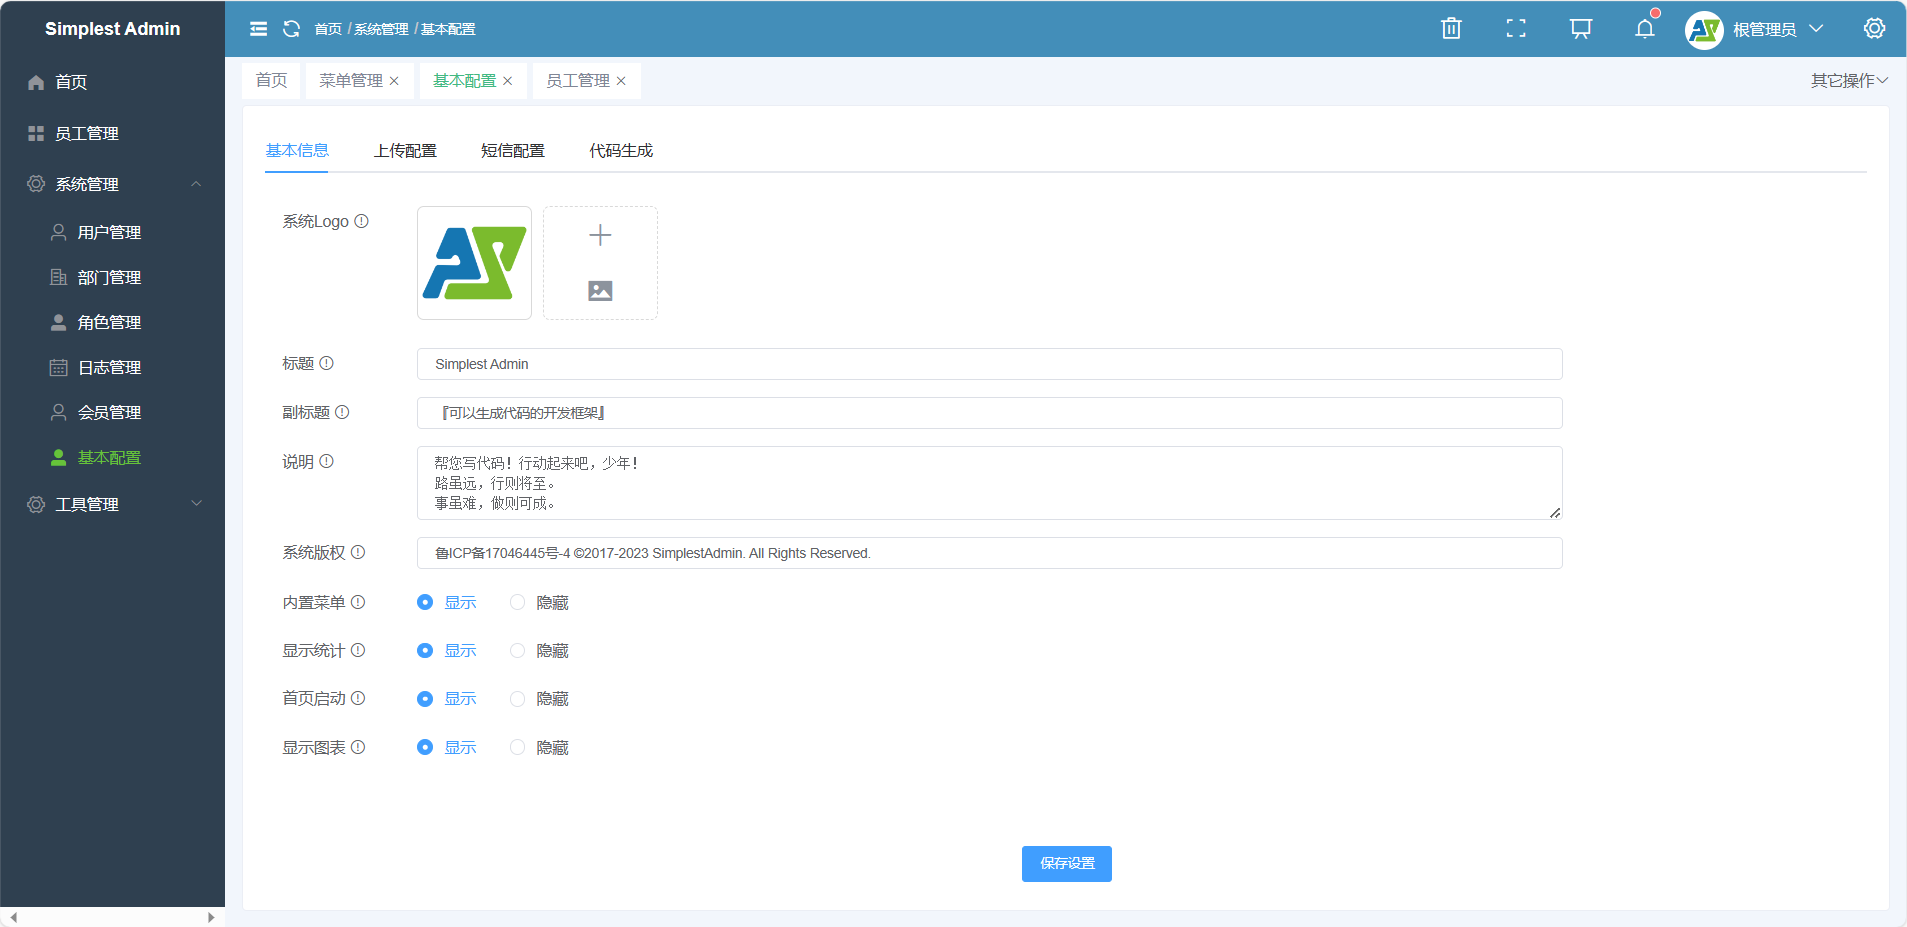
Task: Switch to the 代码生成 tab
Action: 620,151
